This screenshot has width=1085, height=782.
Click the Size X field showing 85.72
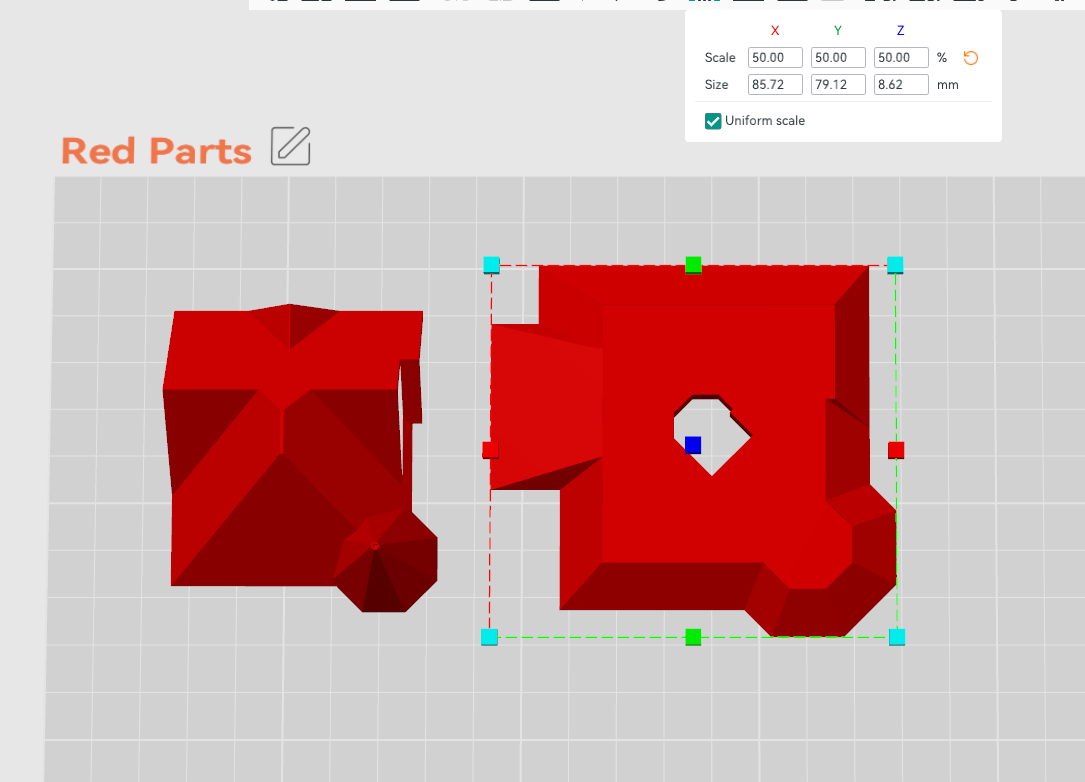[x=775, y=84]
